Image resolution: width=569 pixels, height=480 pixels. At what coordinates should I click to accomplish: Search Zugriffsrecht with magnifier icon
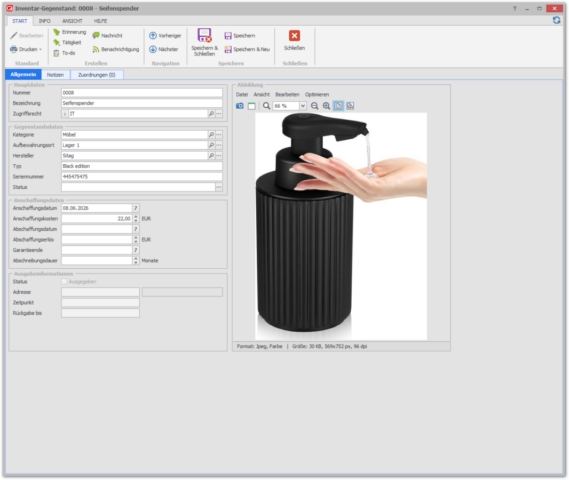211,114
